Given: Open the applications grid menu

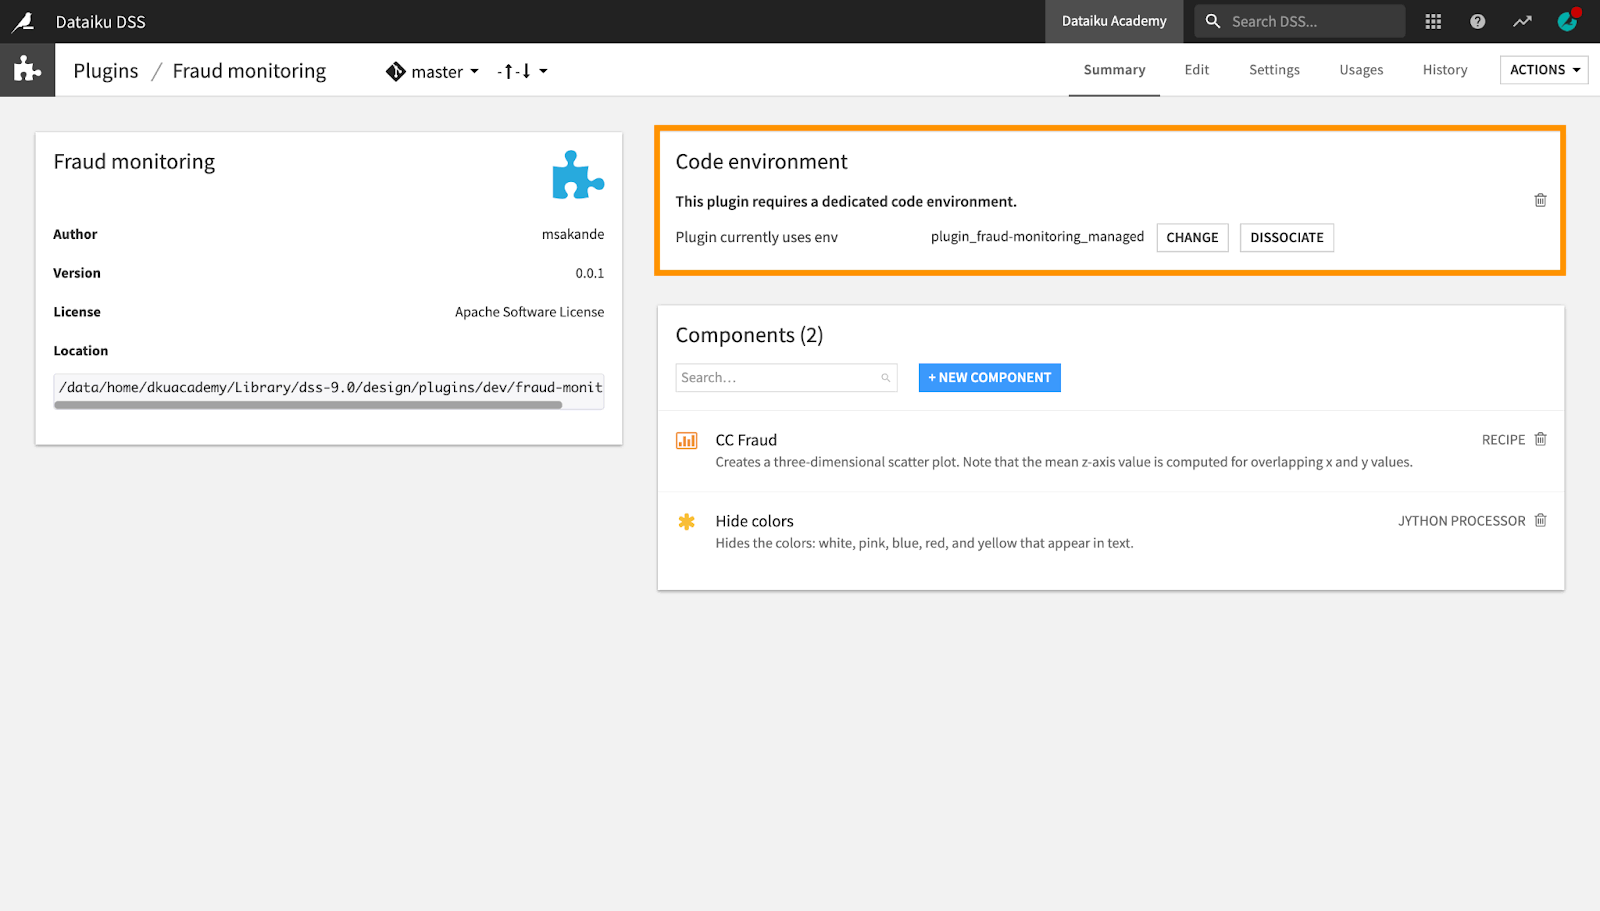Looking at the screenshot, I should click(x=1433, y=21).
